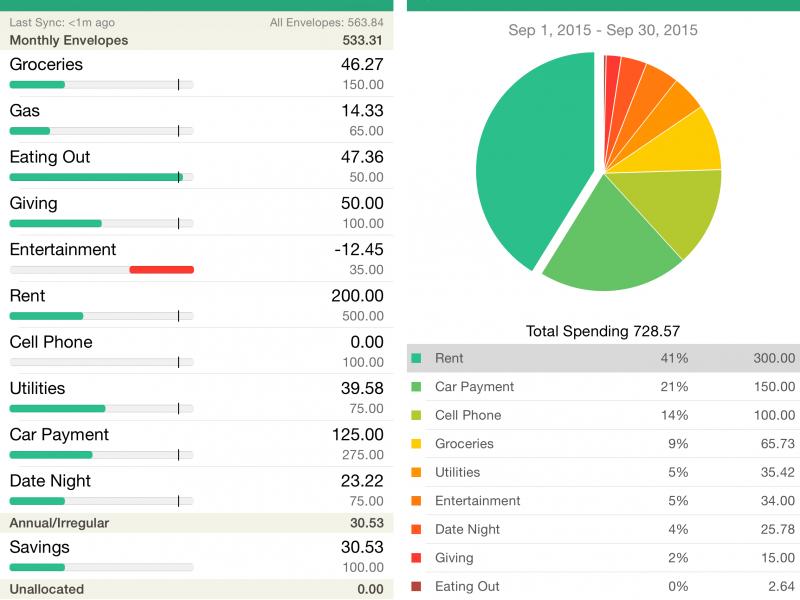Click the Giving legend red square
The width and height of the screenshot is (800, 600).
click(416, 558)
